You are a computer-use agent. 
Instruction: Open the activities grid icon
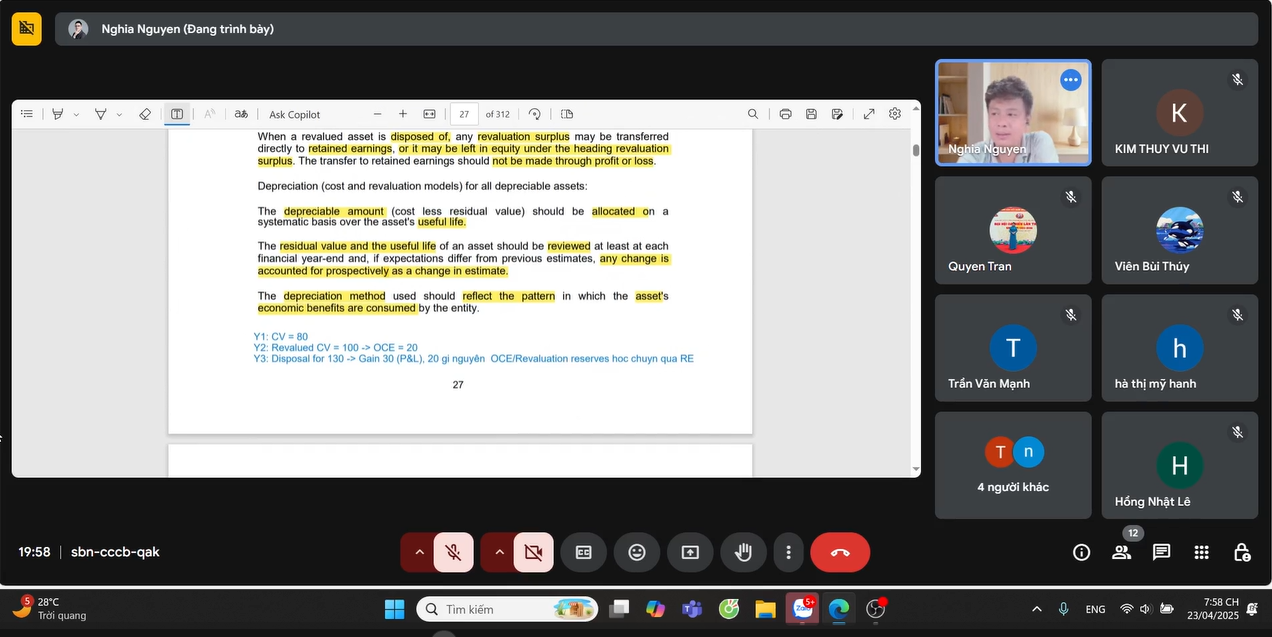click(x=1201, y=552)
